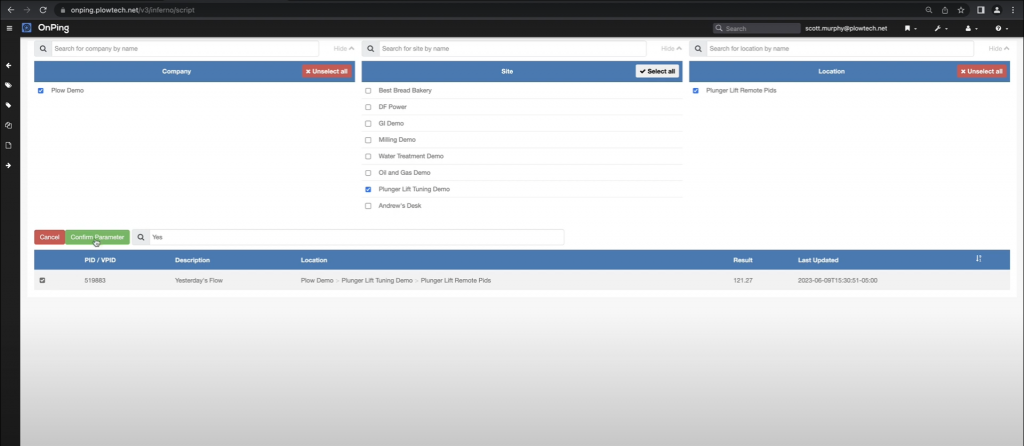
Task: Click the scott.murphy@plowtech.net account text
Action: click(x=846, y=29)
